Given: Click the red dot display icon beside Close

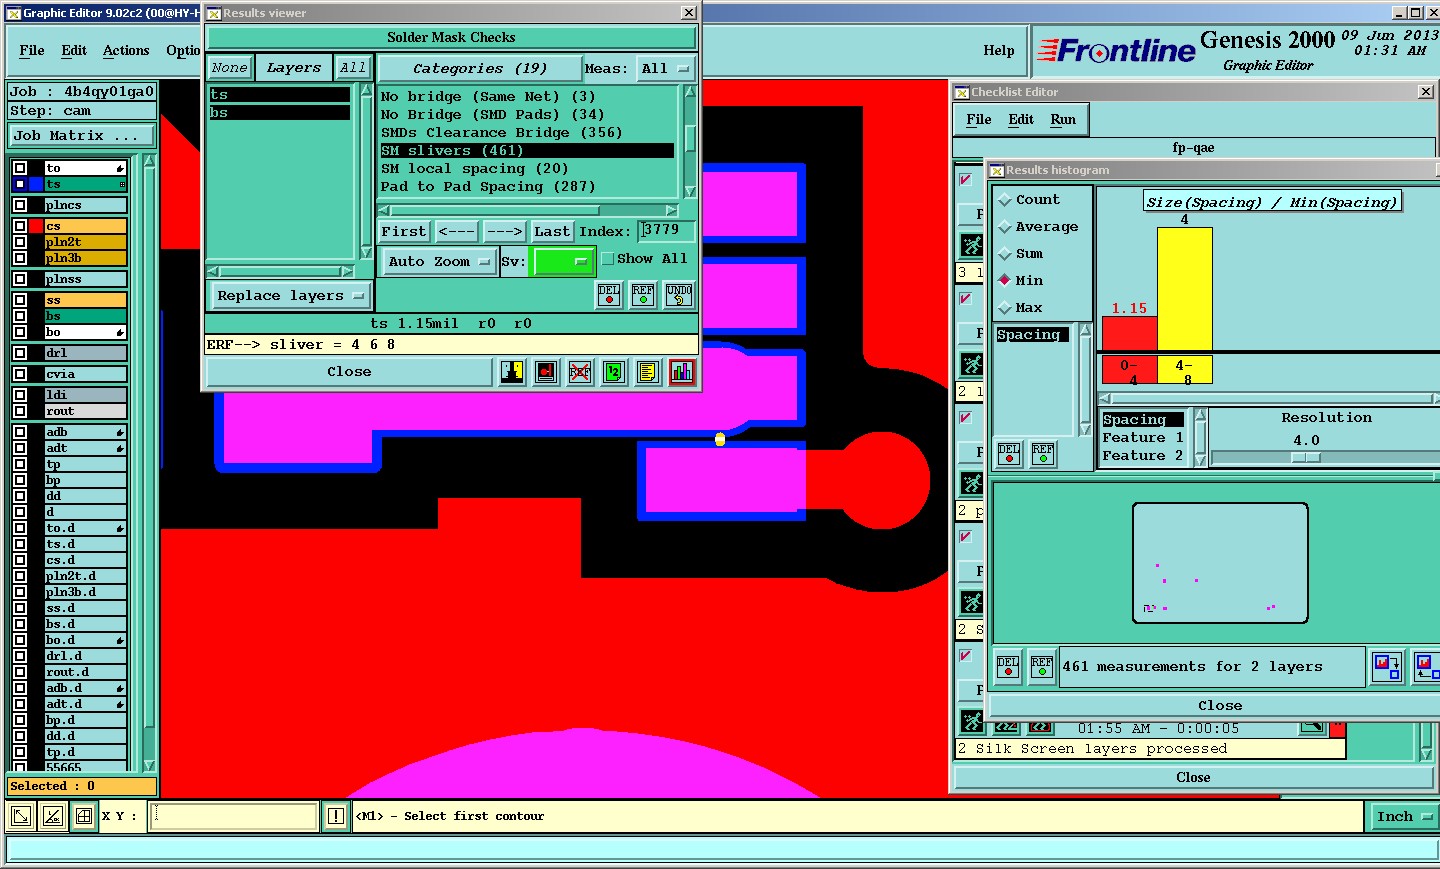Looking at the screenshot, I should pyautogui.click(x=546, y=372).
